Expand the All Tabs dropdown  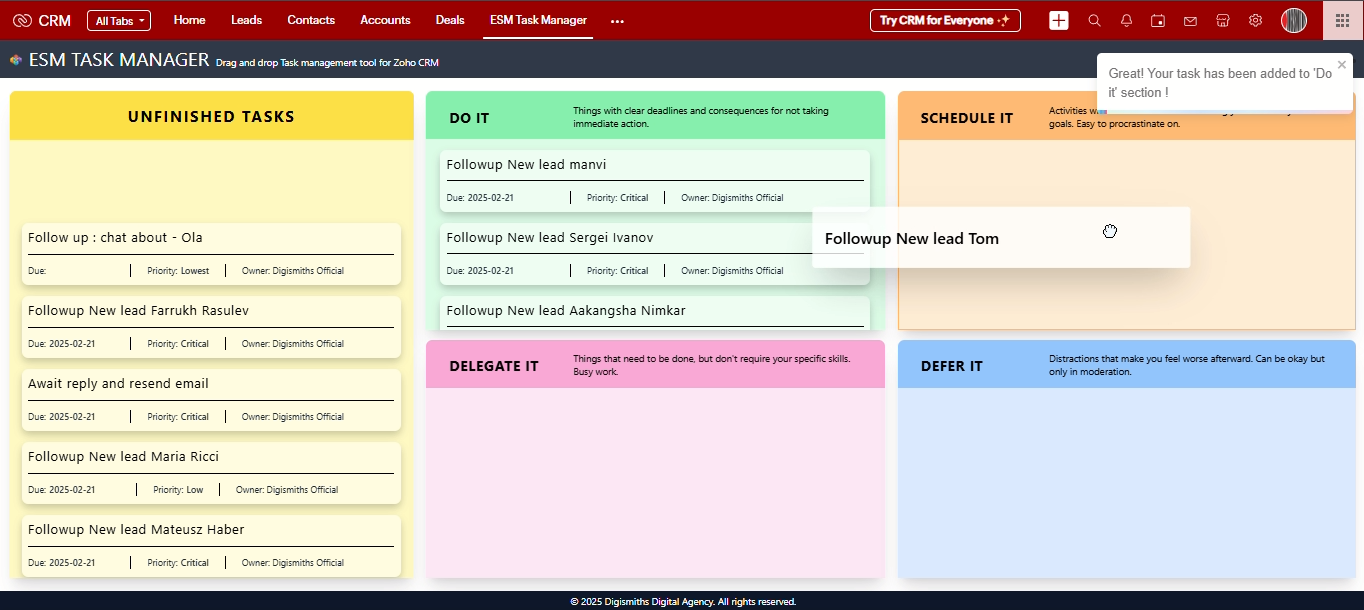pos(119,20)
